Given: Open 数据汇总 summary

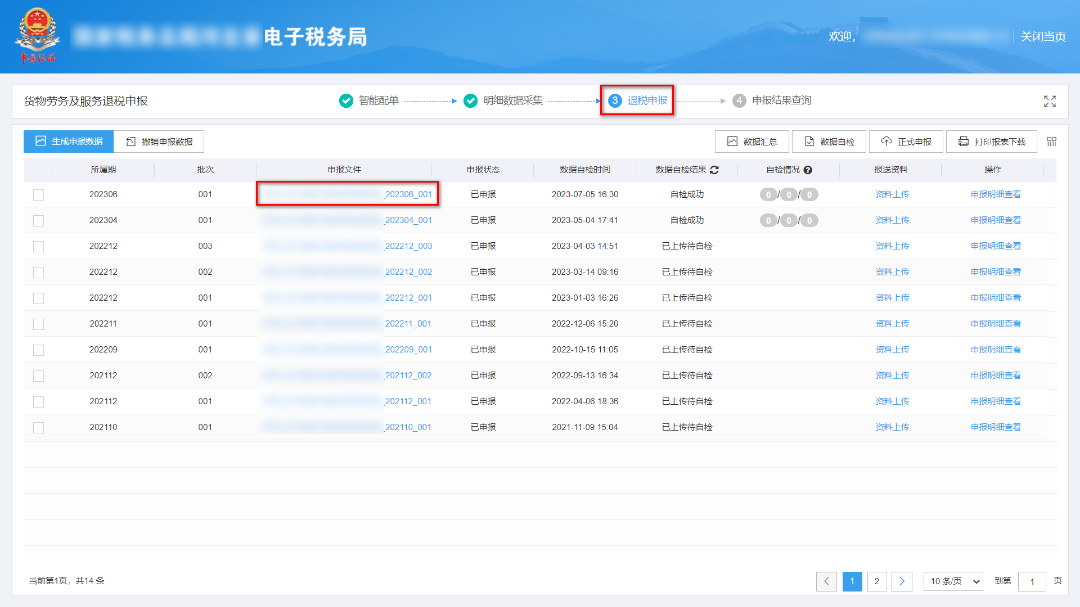Looking at the screenshot, I should [x=752, y=141].
